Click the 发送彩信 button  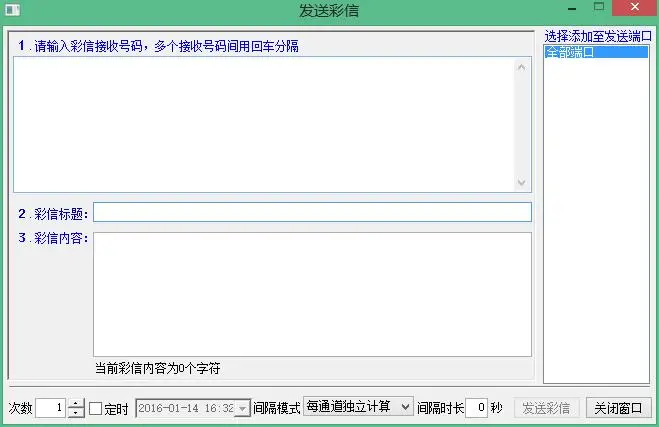[546, 408]
